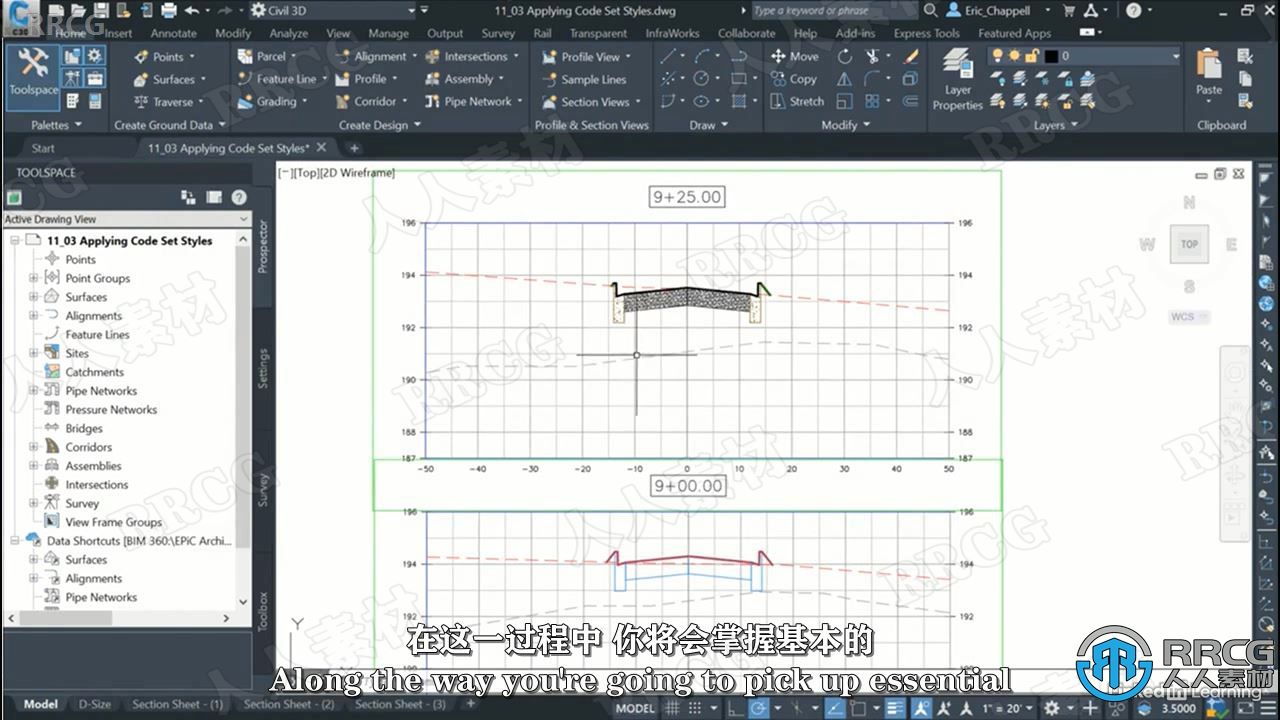Click the Fillet modify icon
Viewport: 1280px width, 720px height.
coord(873,79)
